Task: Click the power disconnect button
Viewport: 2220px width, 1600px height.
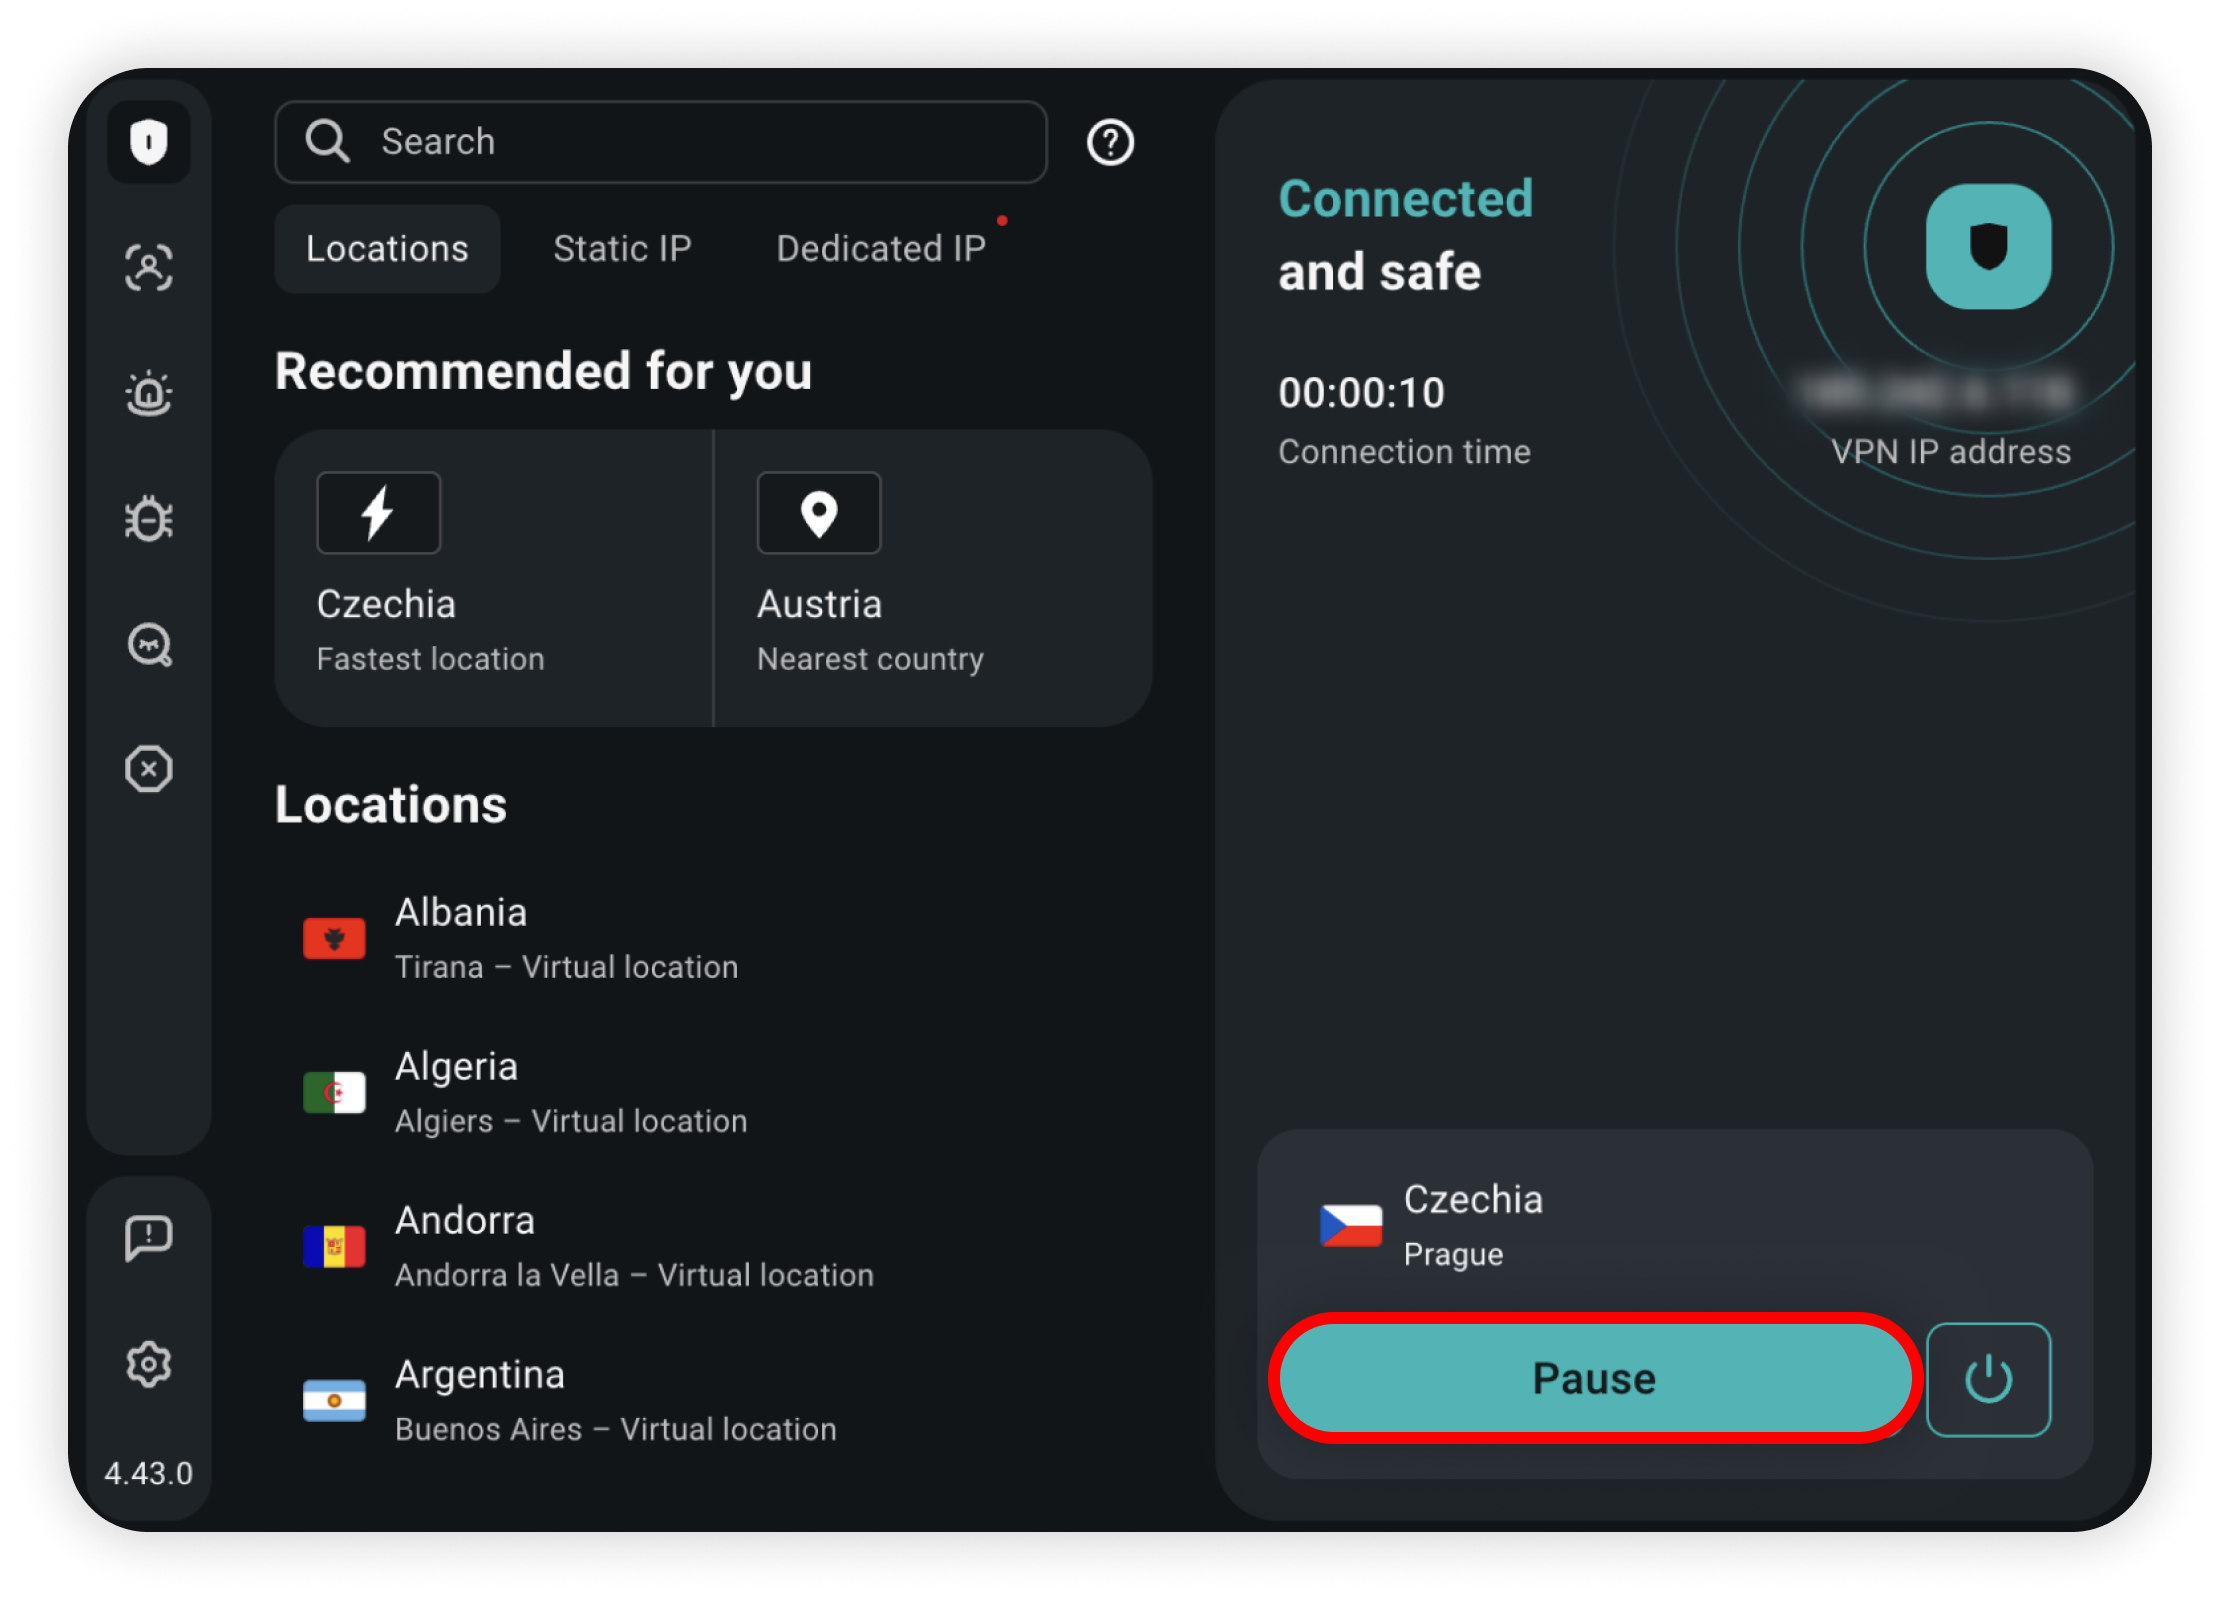Action: point(1988,1379)
